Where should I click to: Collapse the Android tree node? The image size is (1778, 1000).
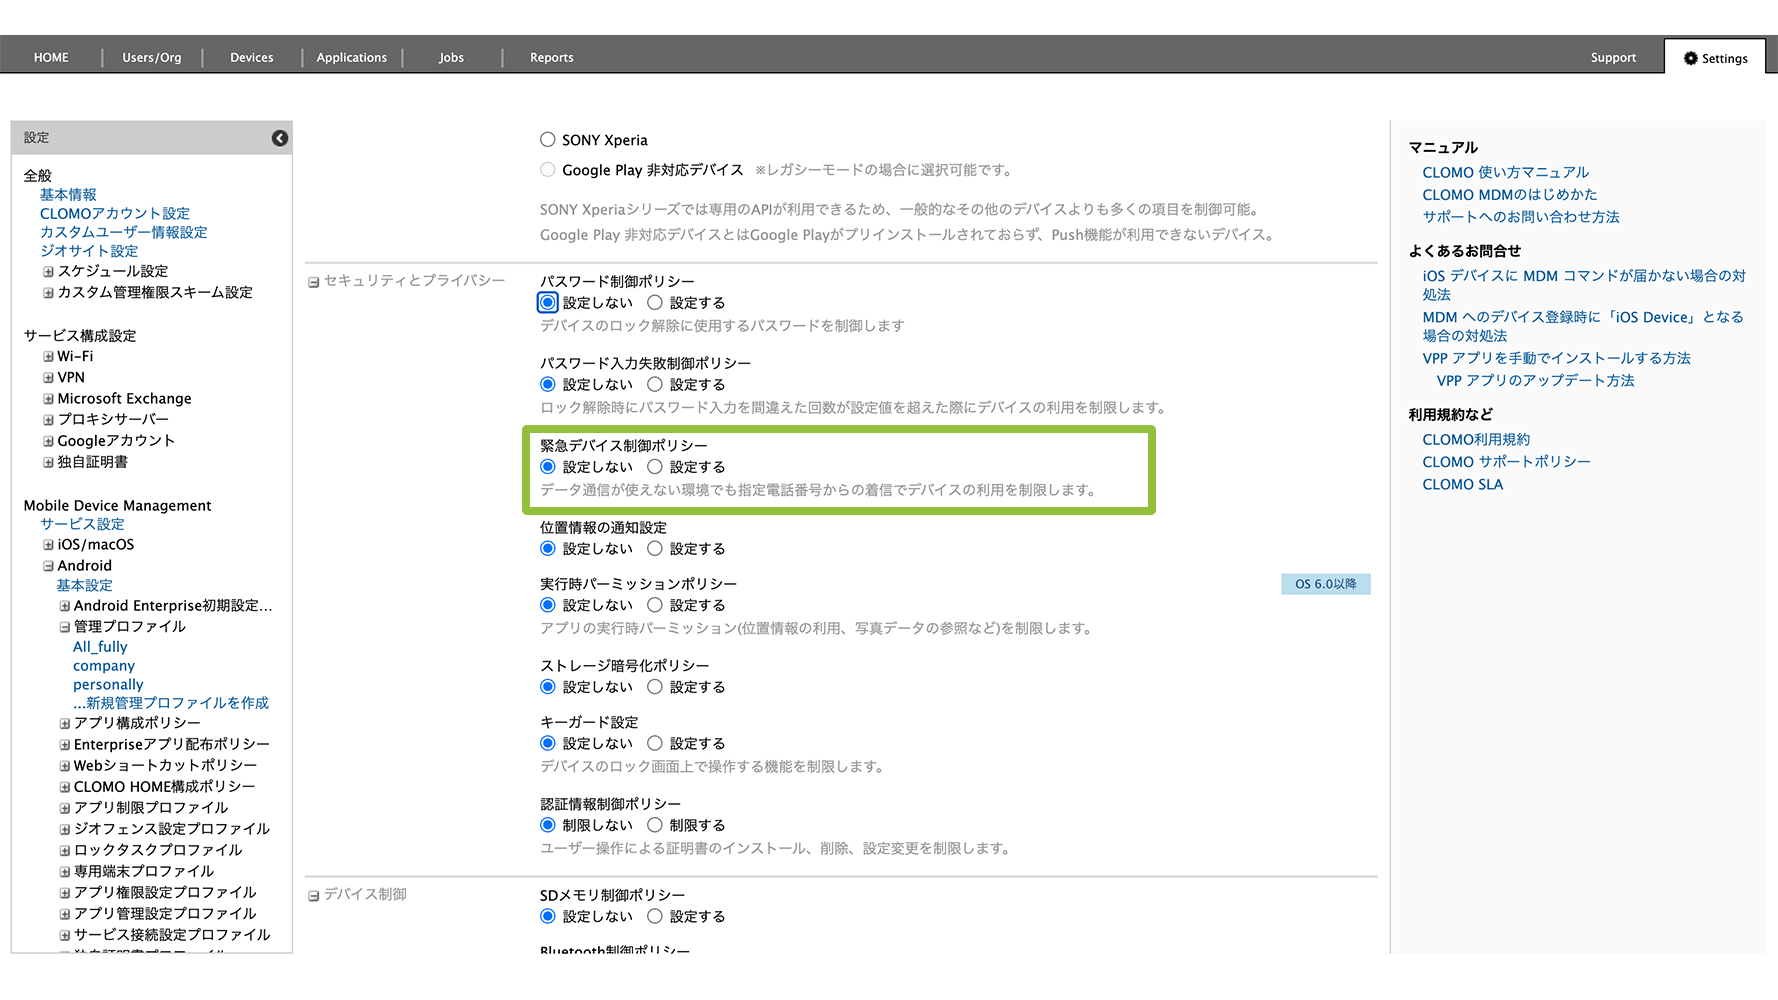[48, 566]
